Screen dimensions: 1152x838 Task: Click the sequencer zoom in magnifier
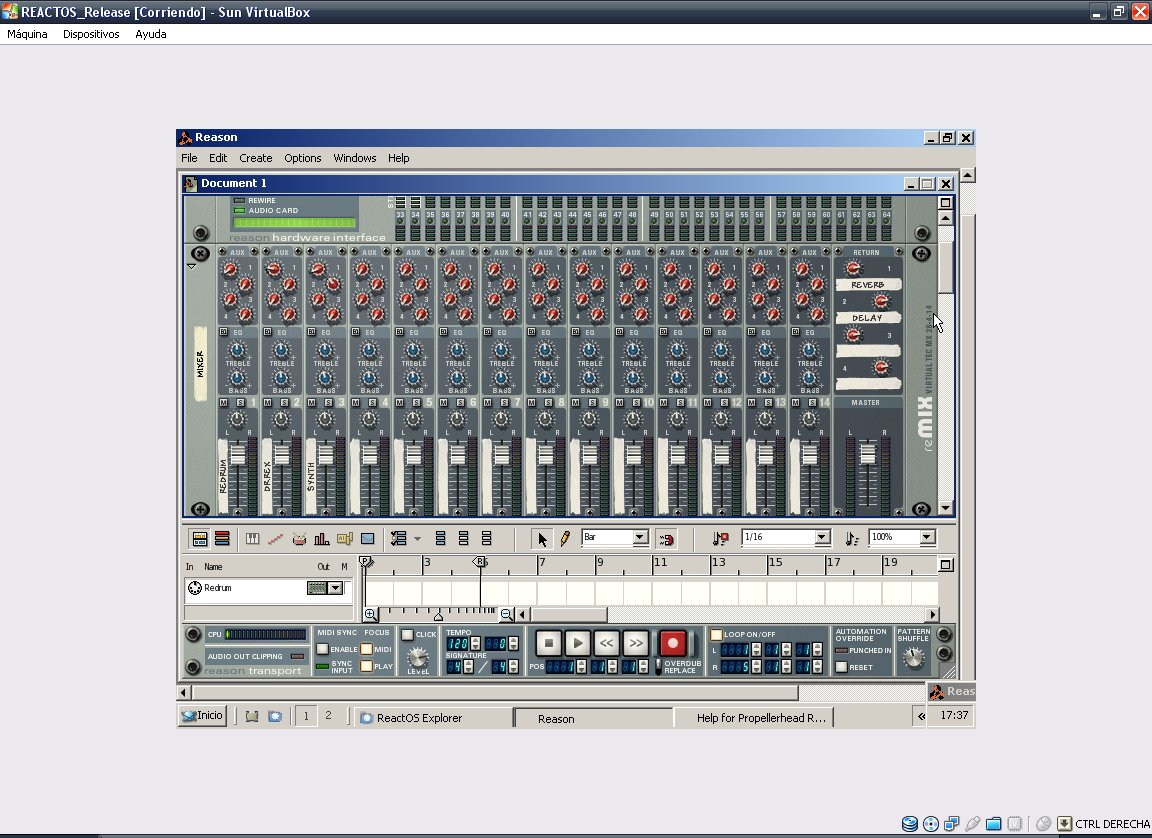coord(370,615)
